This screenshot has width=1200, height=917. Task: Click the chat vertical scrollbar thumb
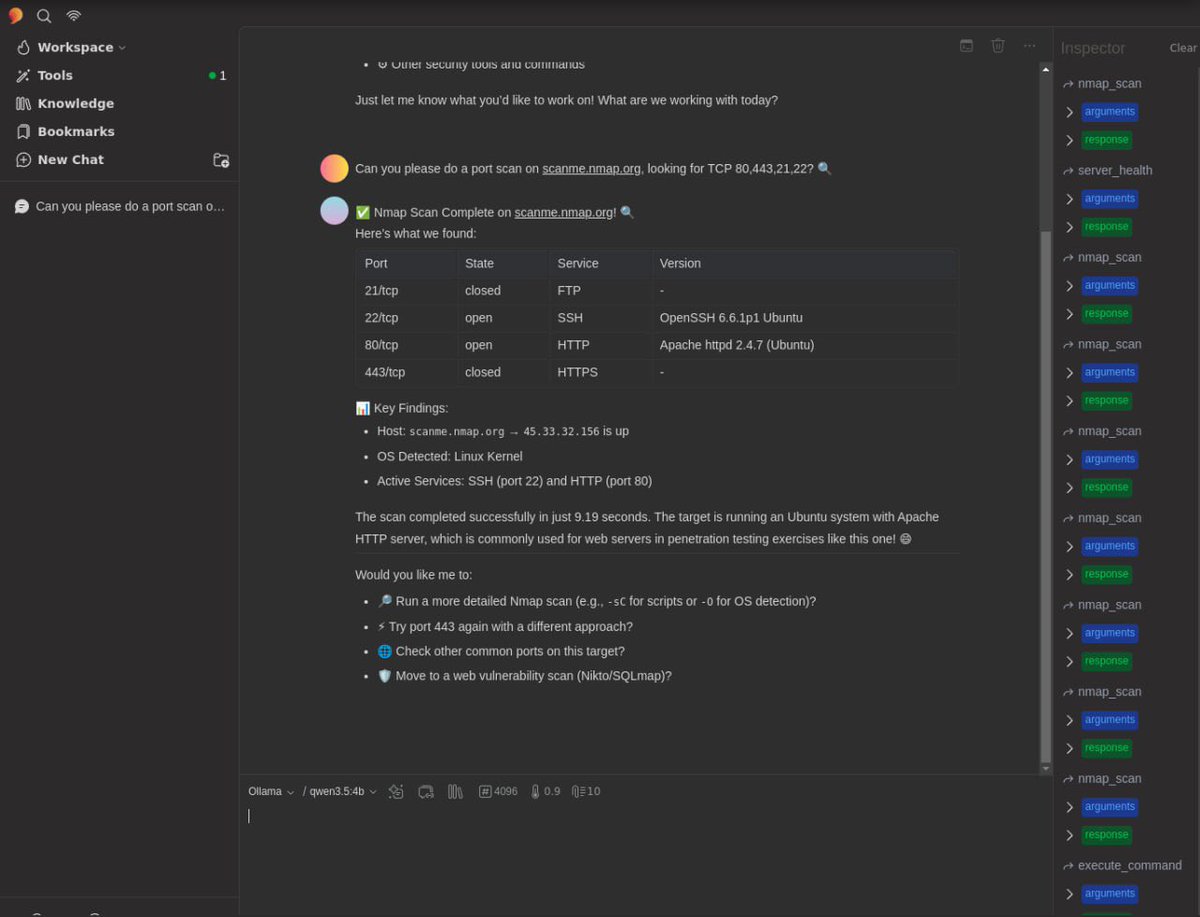1046,495
